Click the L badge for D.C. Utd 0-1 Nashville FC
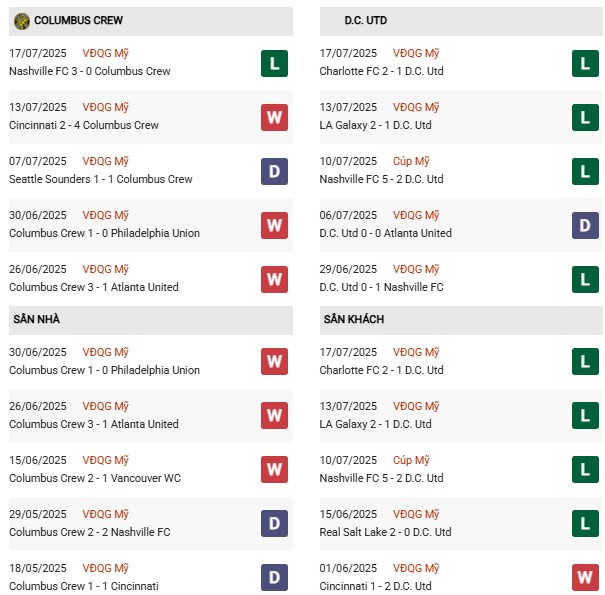 point(585,279)
